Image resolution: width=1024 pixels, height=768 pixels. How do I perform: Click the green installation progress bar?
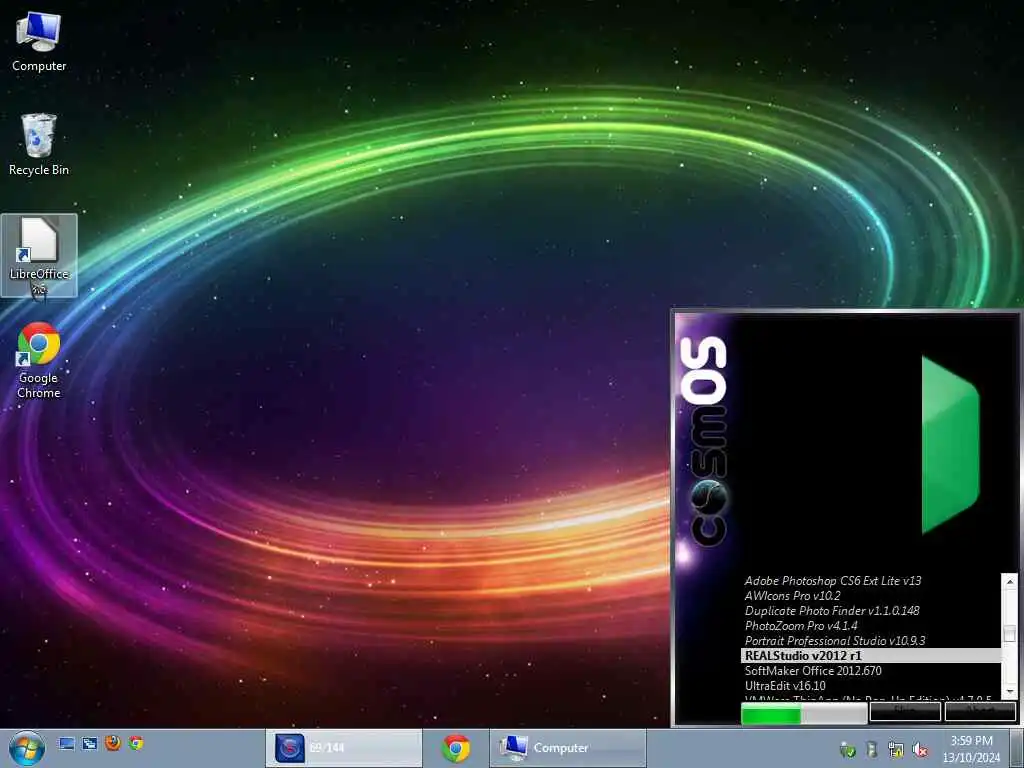pos(804,714)
